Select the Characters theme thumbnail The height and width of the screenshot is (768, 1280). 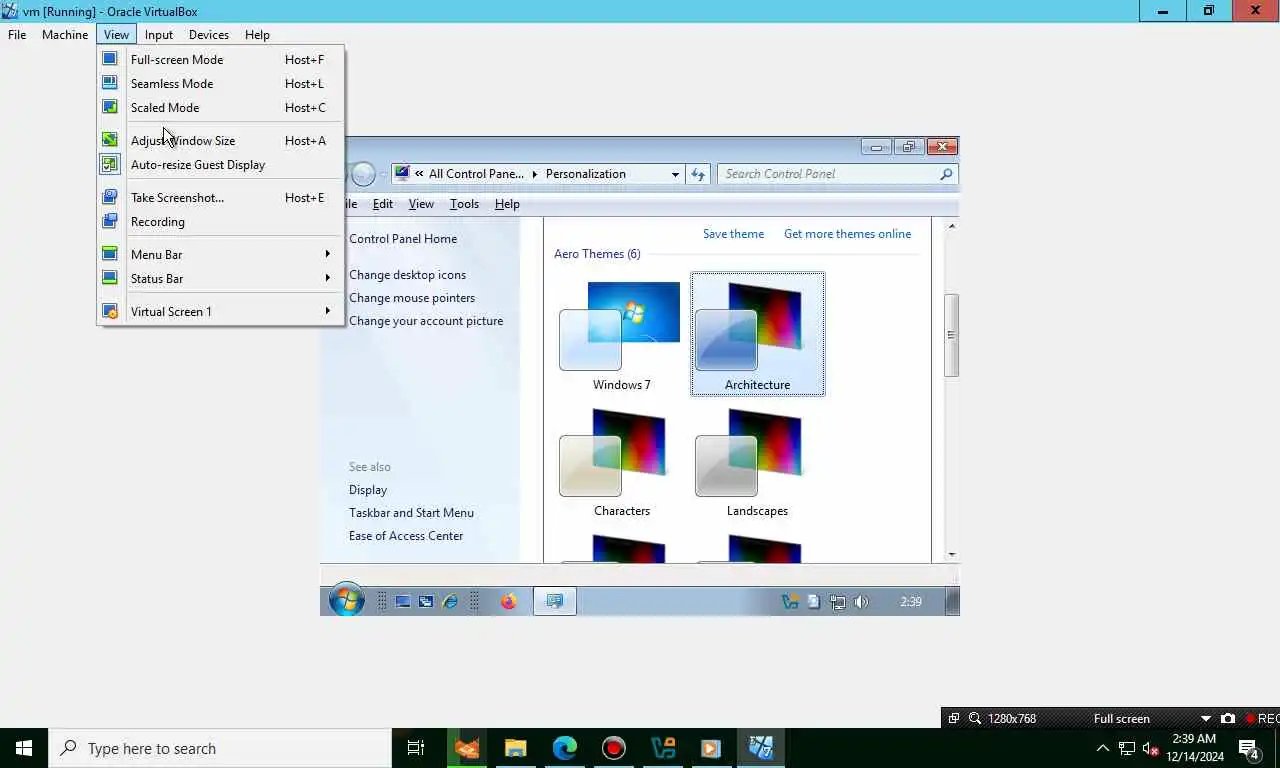coord(621,462)
